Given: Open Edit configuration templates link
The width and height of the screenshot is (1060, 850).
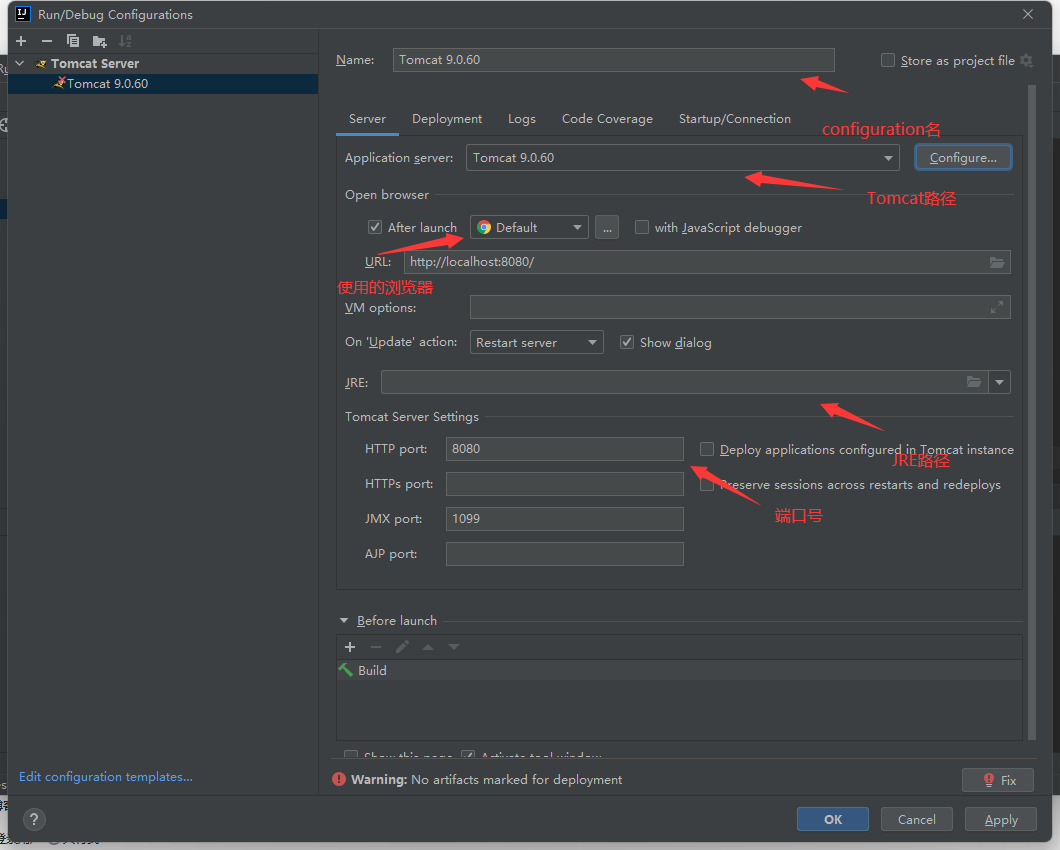Looking at the screenshot, I should point(106,777).
